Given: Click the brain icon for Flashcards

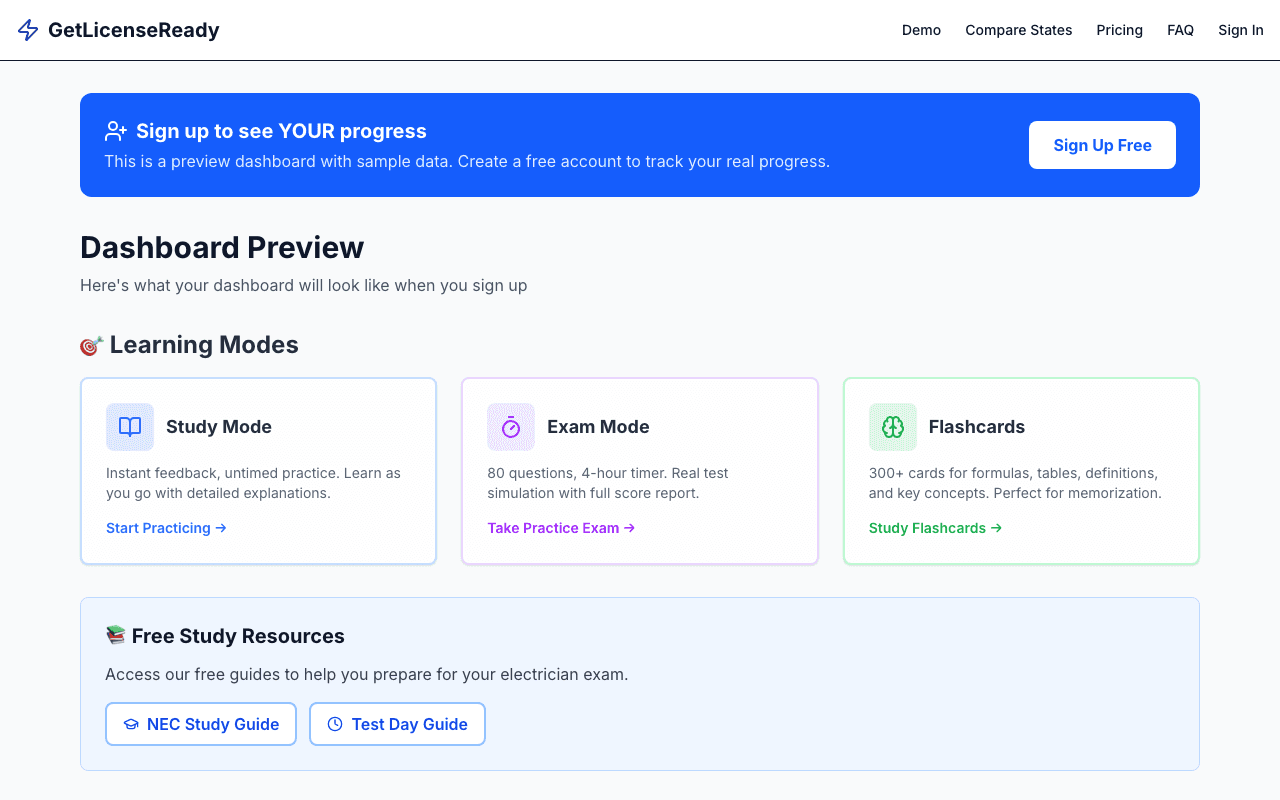Looking at the screenshot, I should click(892, 427).
